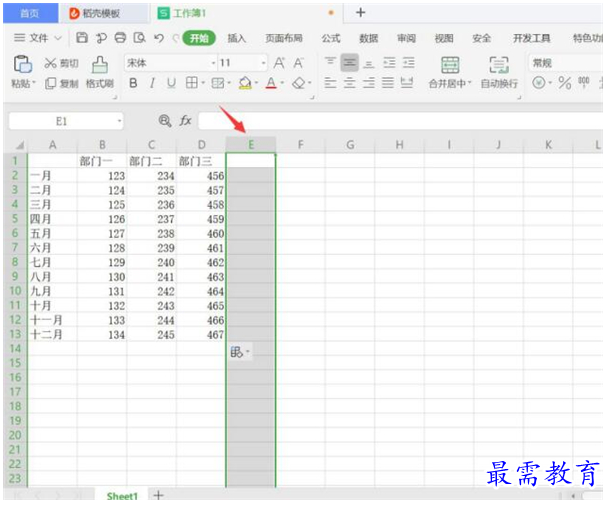Click the Cut (剪切) scissors button
608x505 pixels.
point(61,63)
